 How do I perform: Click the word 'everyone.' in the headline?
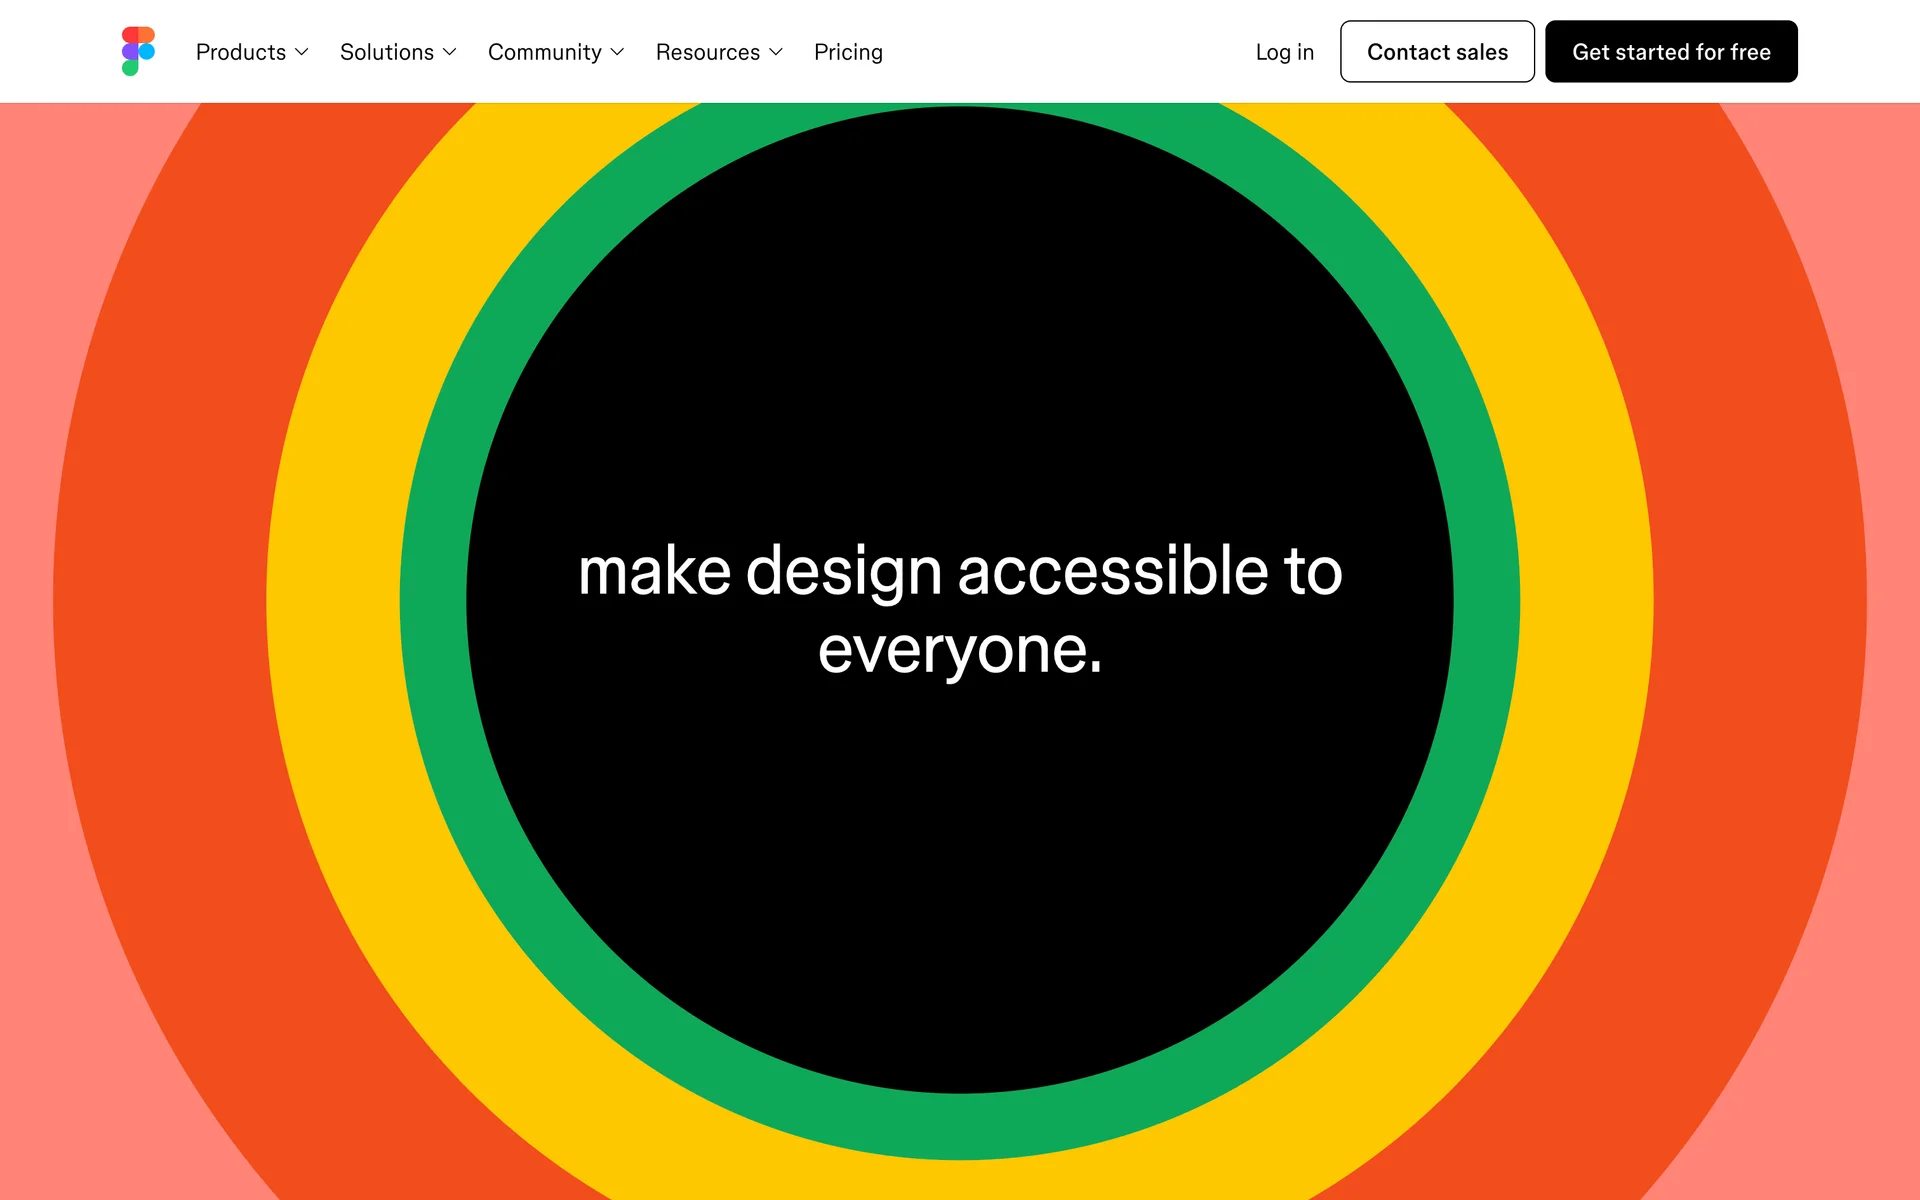tap(960, 650)
